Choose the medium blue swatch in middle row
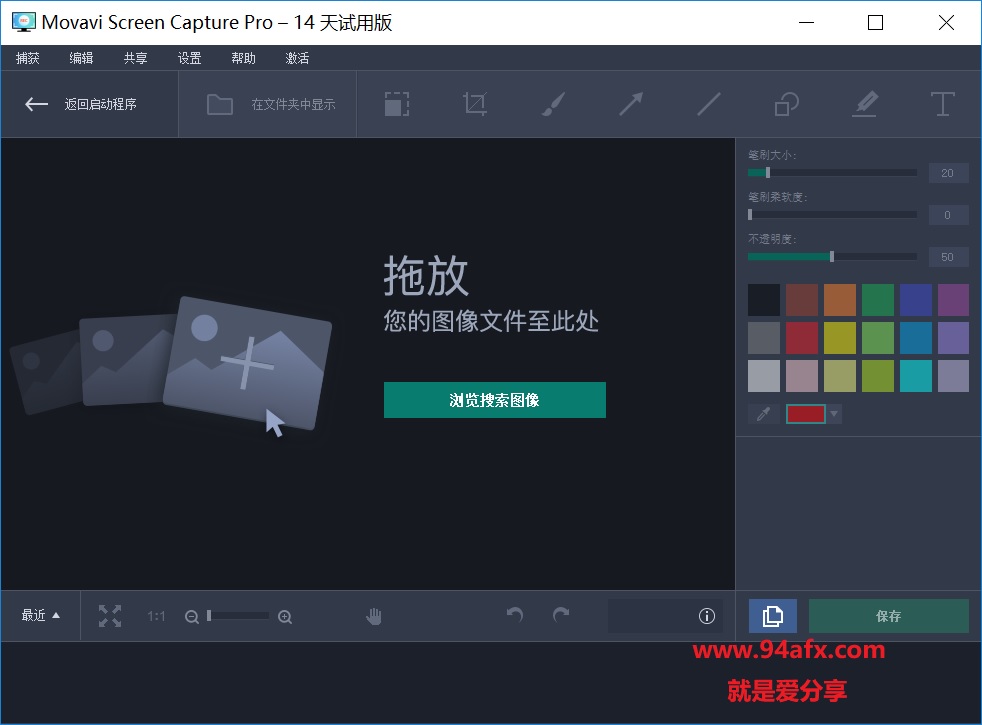This screenshot has width=982, height=725. (x=916, y=338)
